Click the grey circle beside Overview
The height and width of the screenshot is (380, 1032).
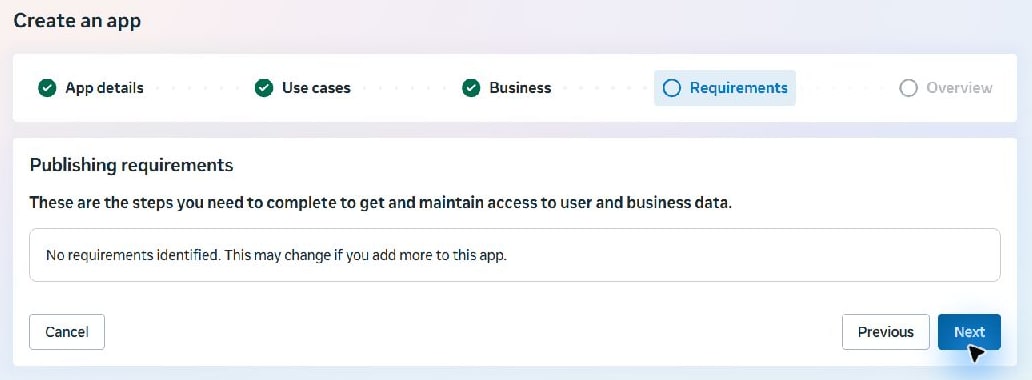pyautogui.click(x=908, y=88)
